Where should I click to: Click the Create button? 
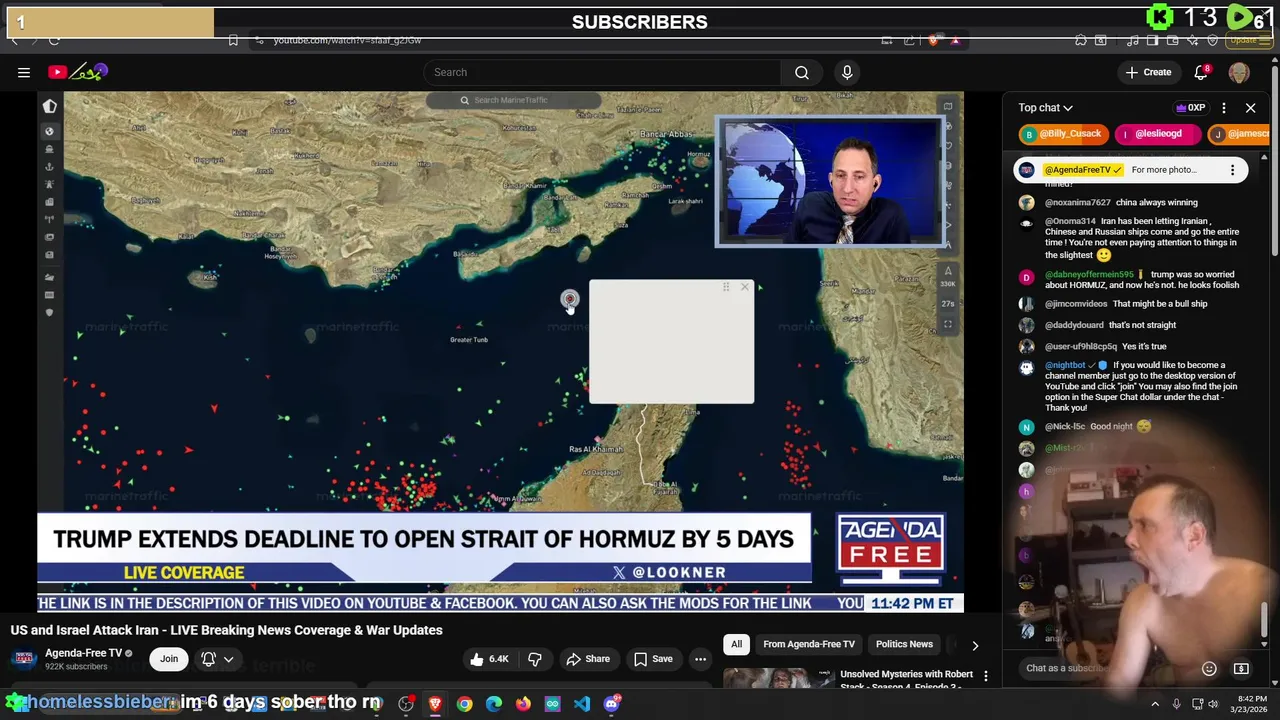click(x=1148, y=72)
